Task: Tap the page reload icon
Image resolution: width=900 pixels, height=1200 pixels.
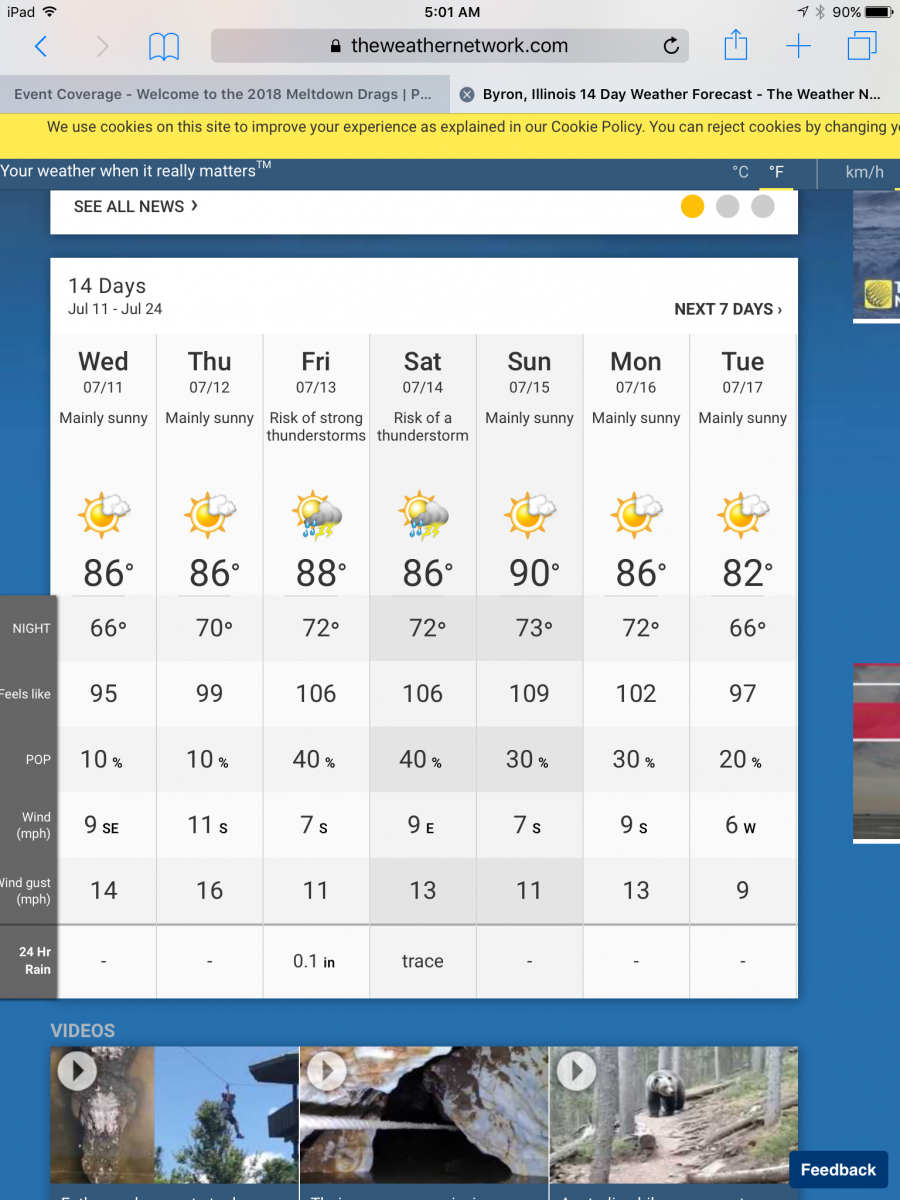Action: pos(671,46)
